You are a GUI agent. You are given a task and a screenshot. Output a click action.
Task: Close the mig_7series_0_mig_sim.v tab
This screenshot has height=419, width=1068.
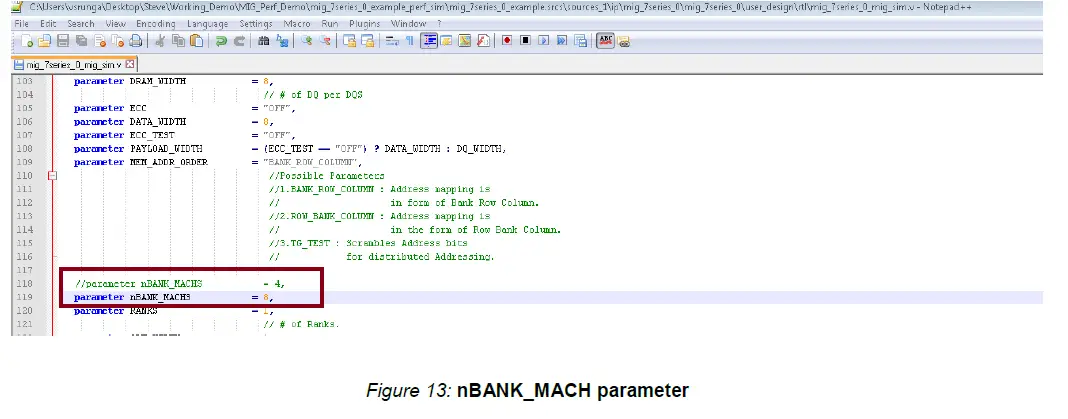pyautogui.click(x=130, y=65)
